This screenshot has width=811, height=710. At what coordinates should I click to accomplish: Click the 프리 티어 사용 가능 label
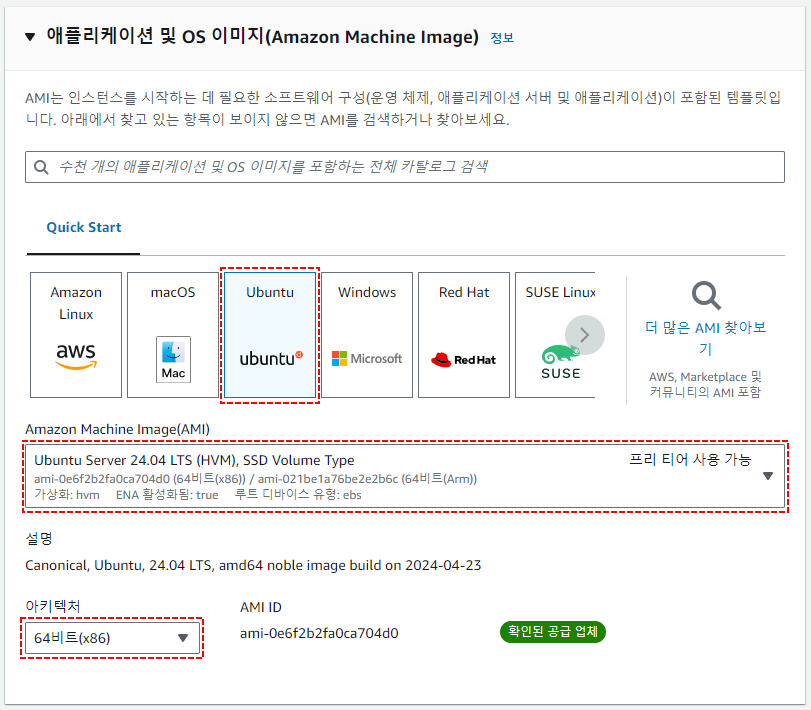(x=690, y=459)
